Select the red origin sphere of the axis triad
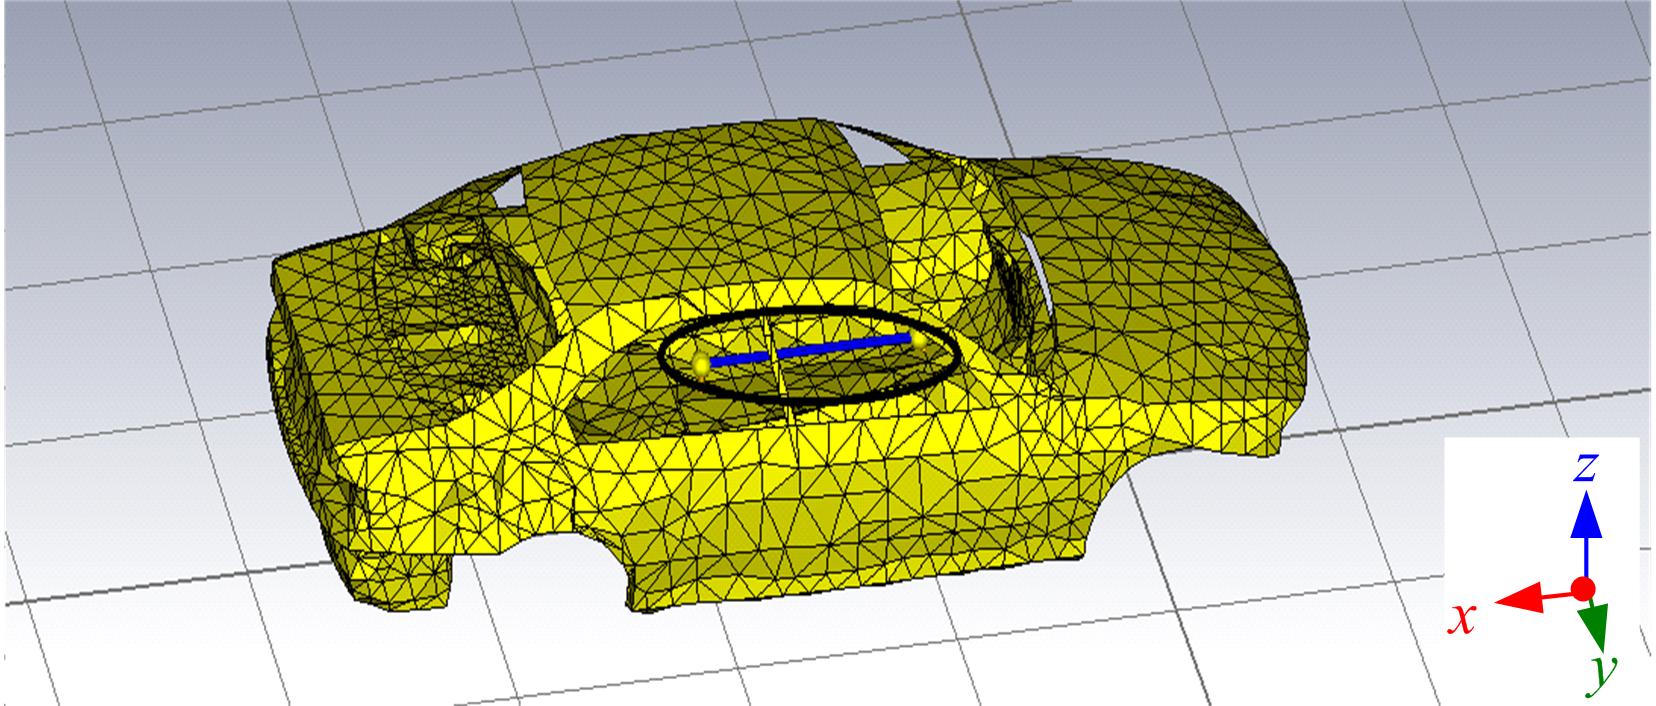The width and height of the screenshot is (1656, 706). point(1583,588)
